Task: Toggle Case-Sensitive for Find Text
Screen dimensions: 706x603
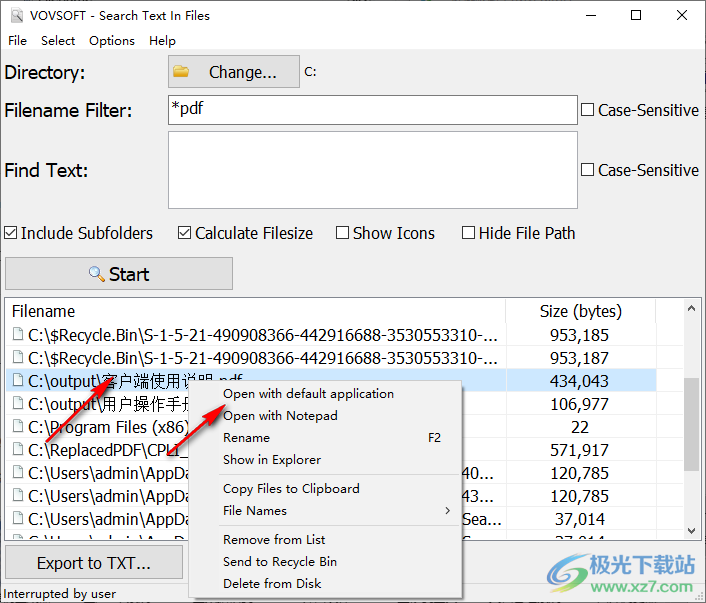Action: (639, 170)
